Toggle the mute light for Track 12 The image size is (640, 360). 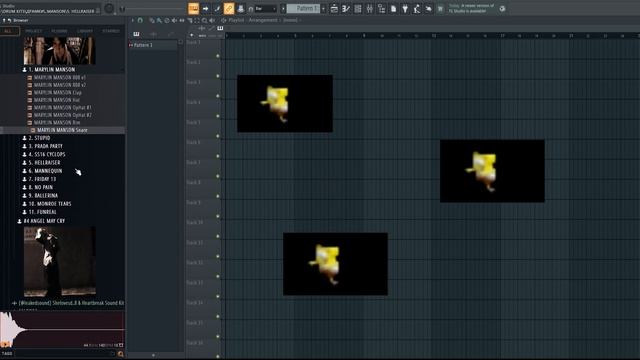pyautogui.click(x=218, y=276)
